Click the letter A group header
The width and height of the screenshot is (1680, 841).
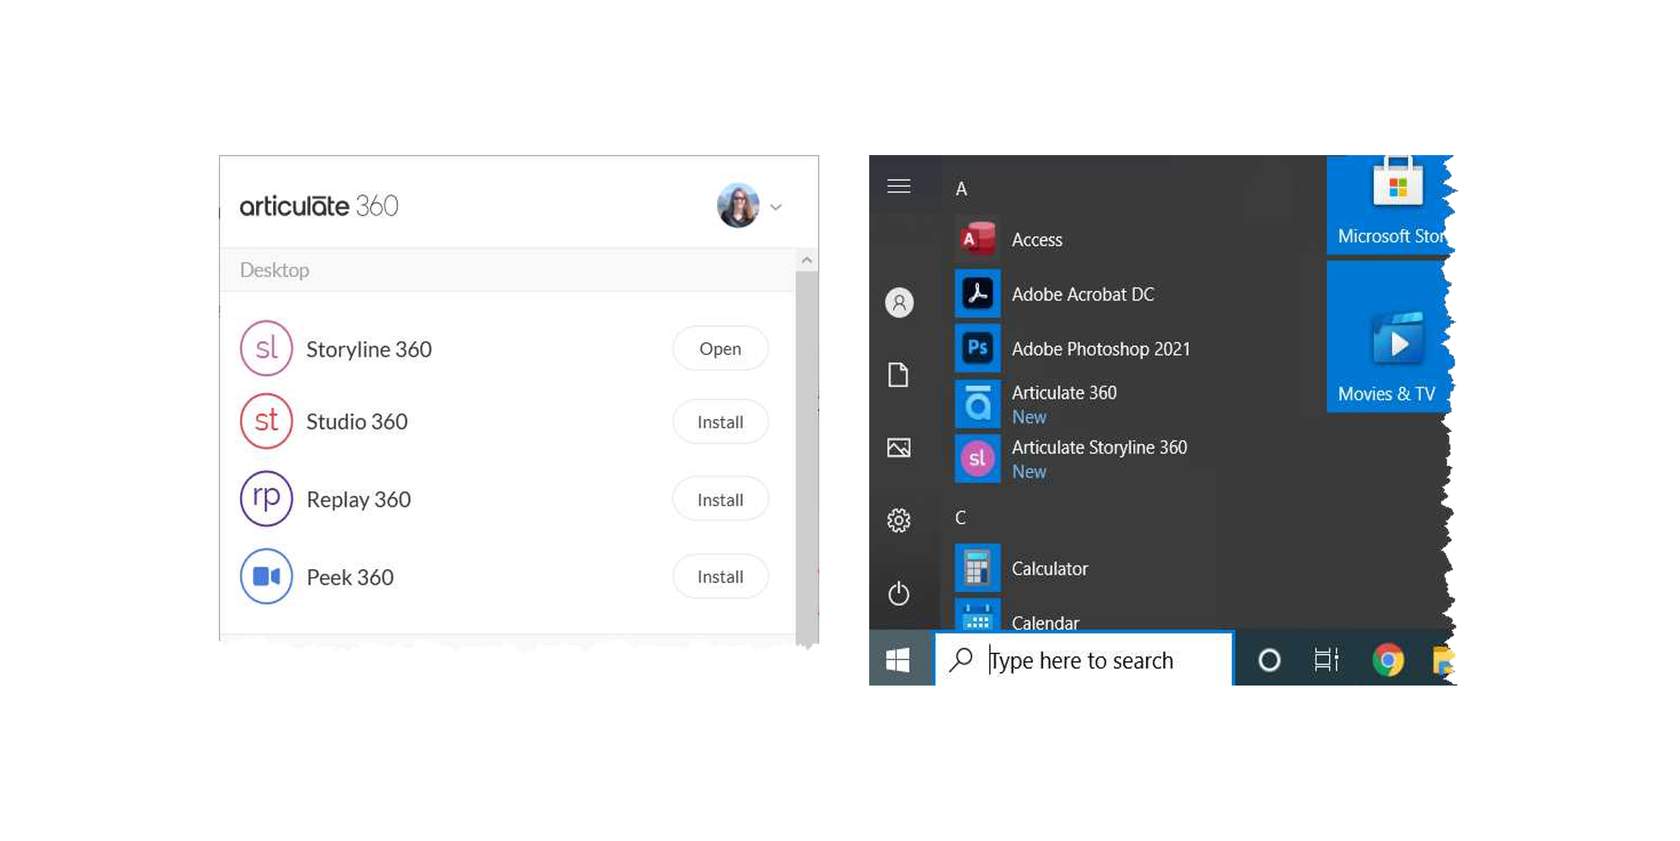[x=961, y=189]
